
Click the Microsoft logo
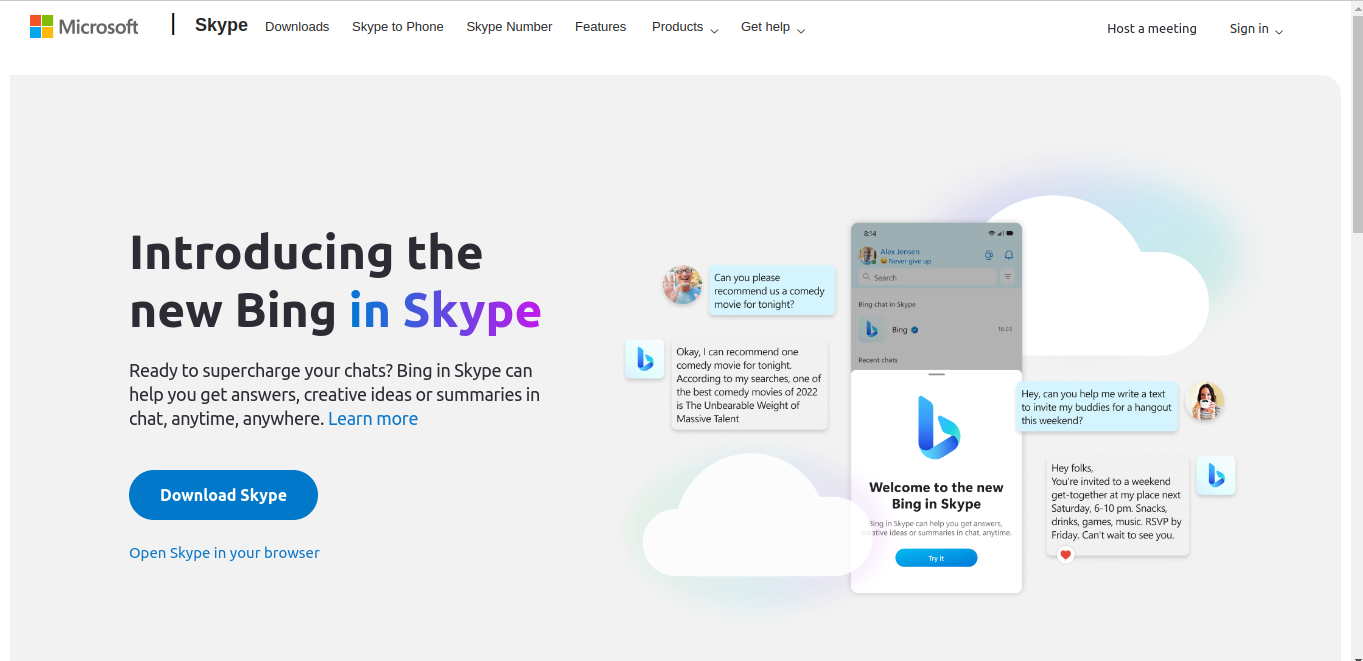click(x=84, y=27)
